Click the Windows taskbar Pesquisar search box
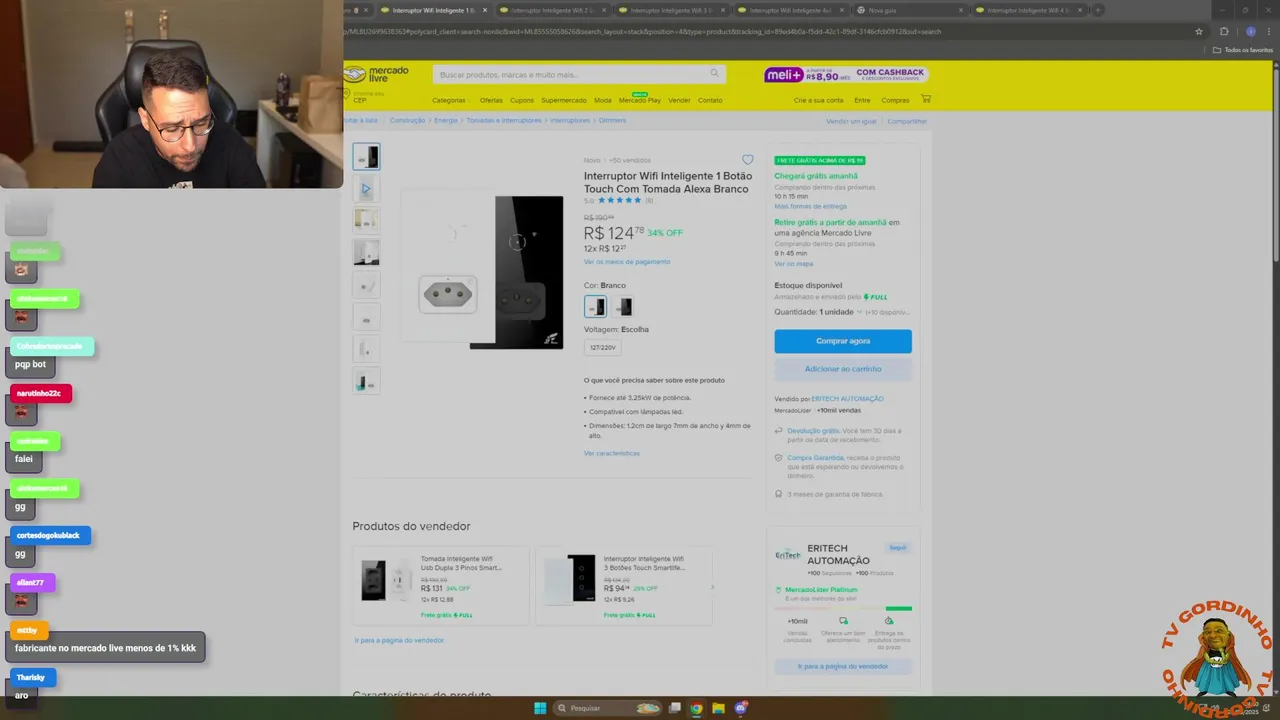The image size is (1280, 720). pos(608,708)
